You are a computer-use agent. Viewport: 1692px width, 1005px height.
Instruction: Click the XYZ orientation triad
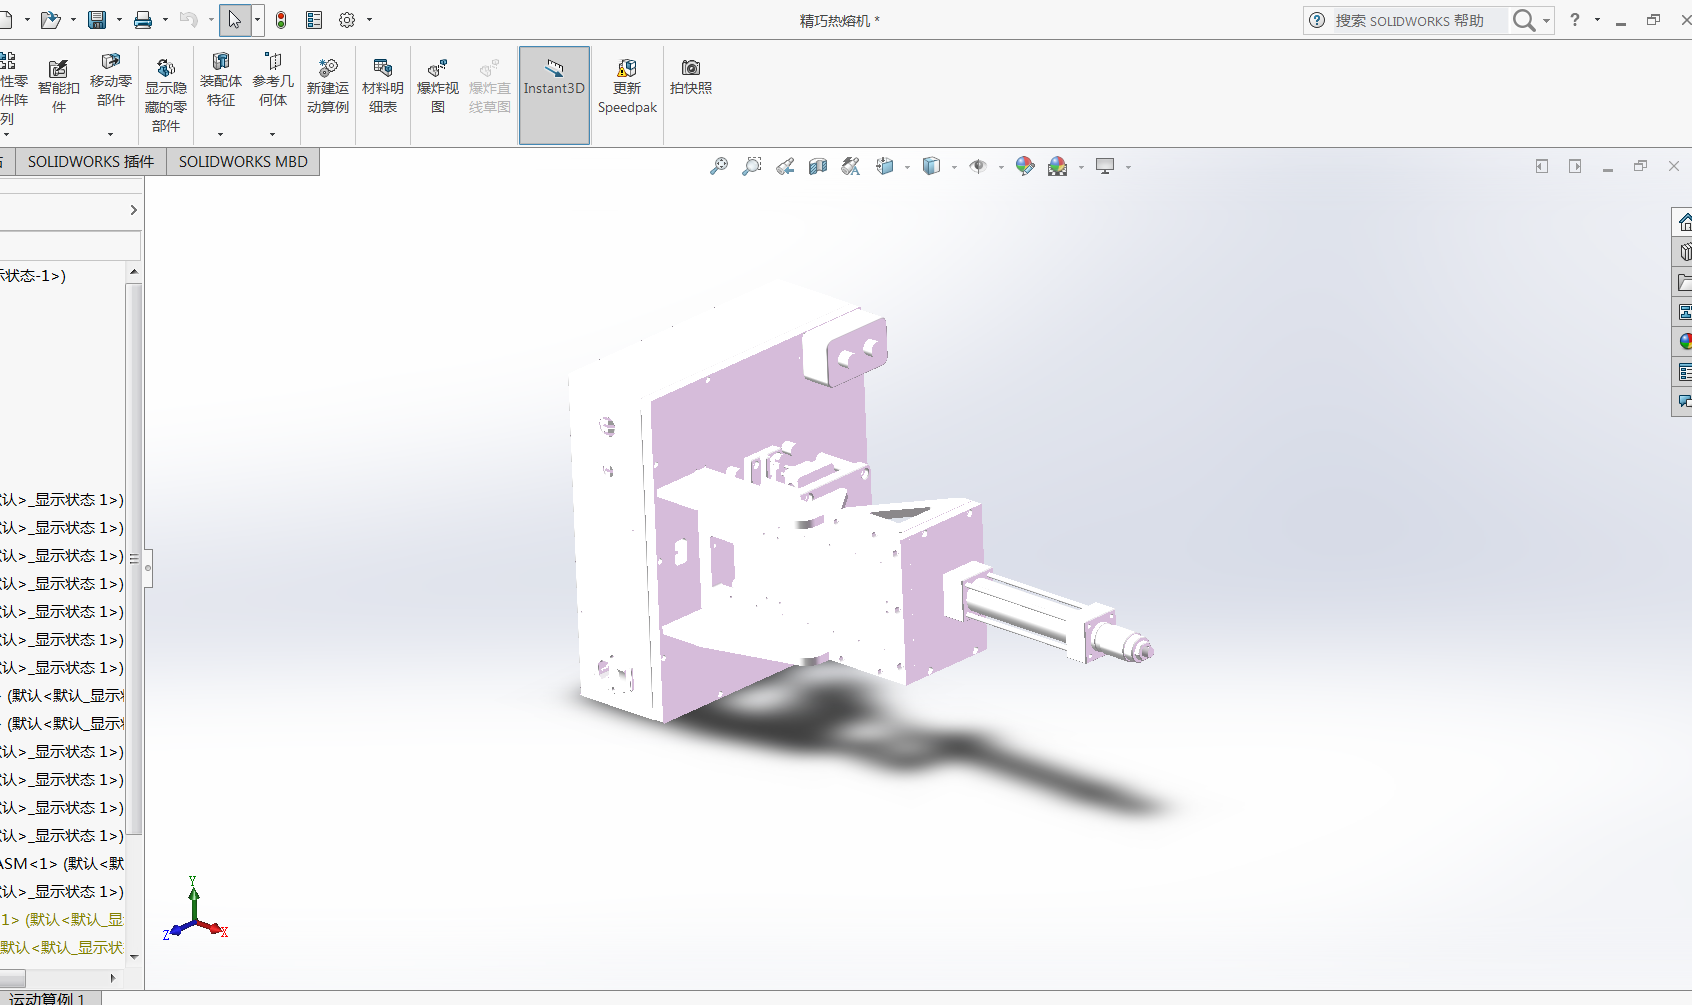click(x=196, y=909)
